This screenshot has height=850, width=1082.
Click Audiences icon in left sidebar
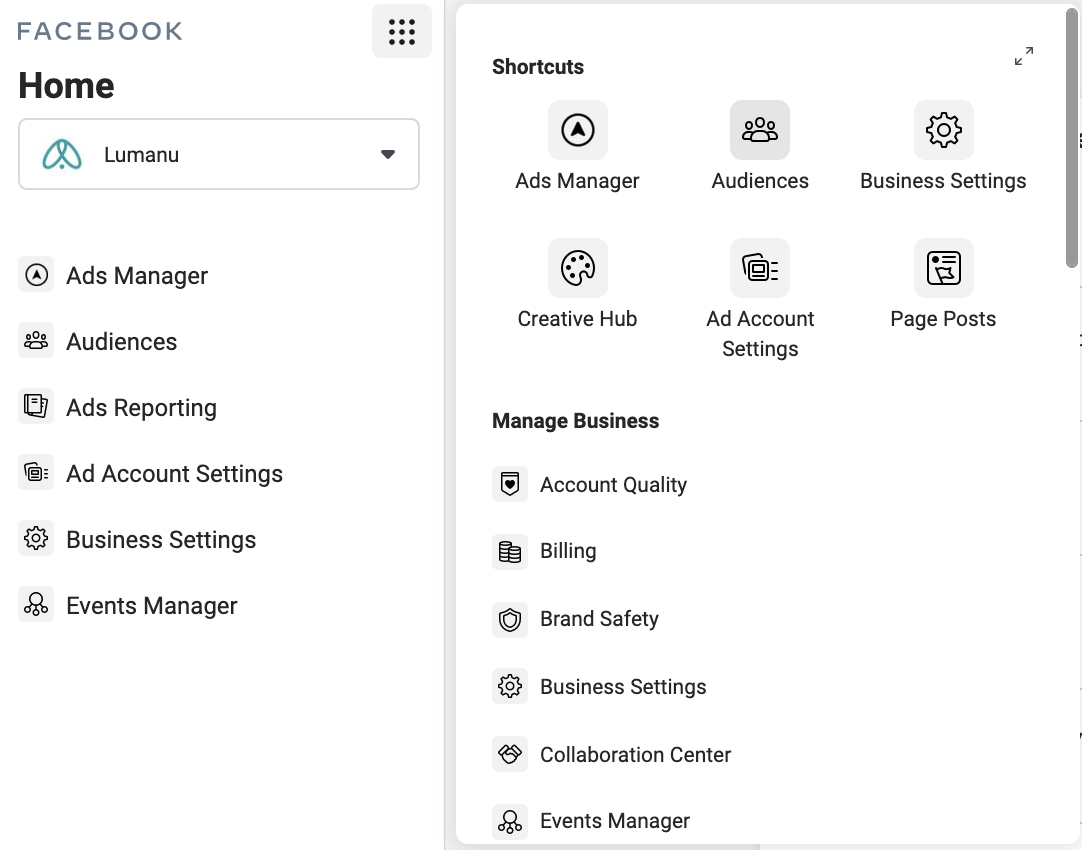point(36,341)
